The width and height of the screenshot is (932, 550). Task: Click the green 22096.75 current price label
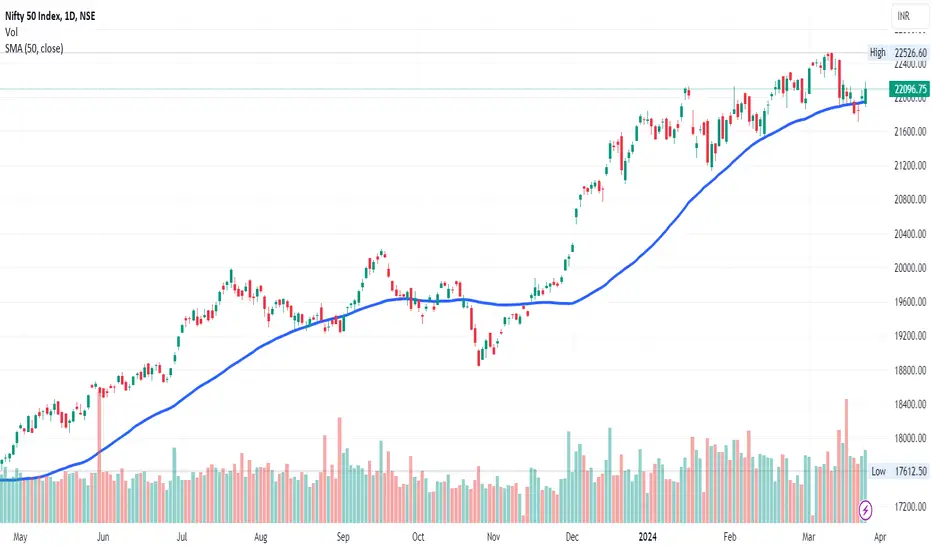coord(909,89)
